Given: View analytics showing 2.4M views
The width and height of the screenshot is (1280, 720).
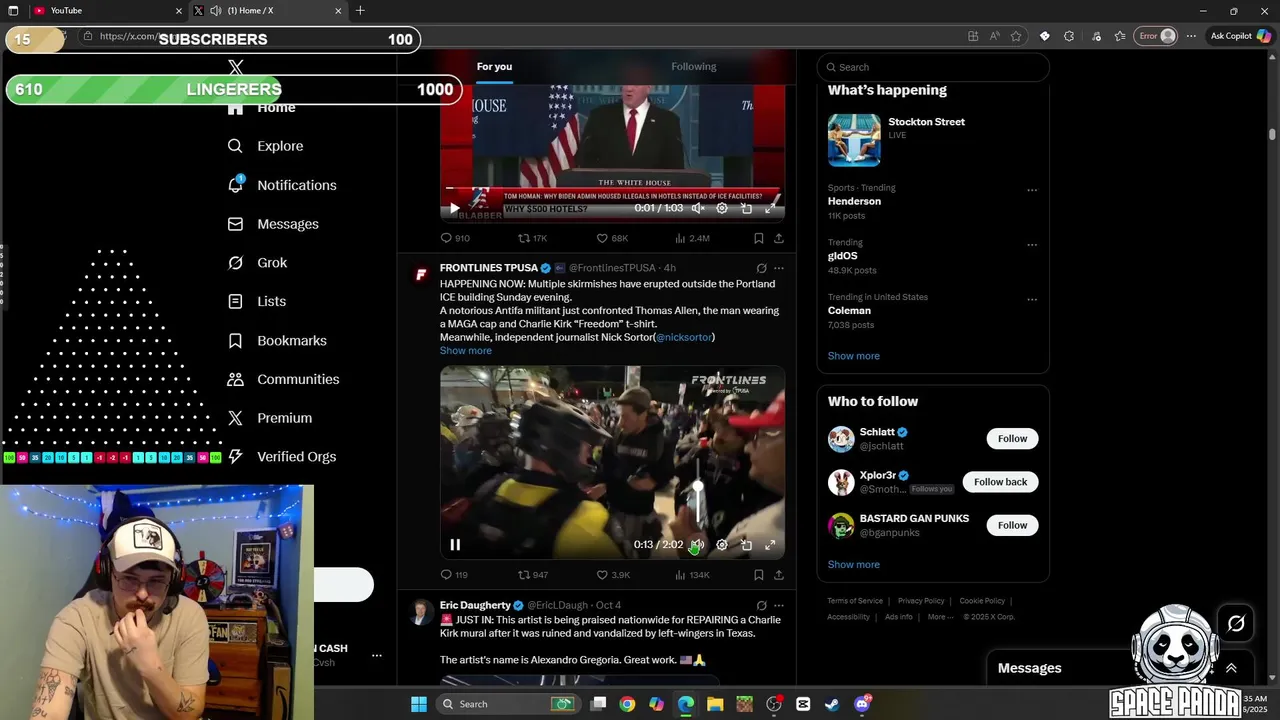Looking at the screenshot, I should (x=692, y=238).
